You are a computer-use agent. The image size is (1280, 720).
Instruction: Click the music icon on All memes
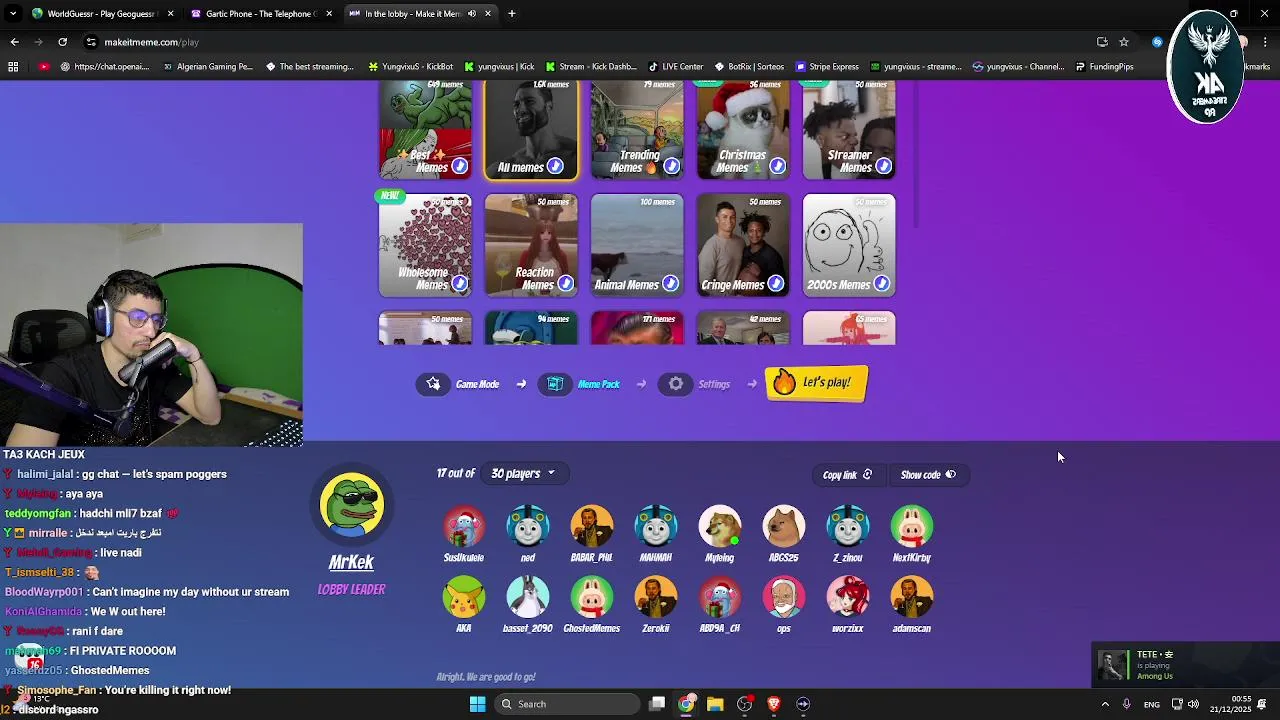coord(555,166)
